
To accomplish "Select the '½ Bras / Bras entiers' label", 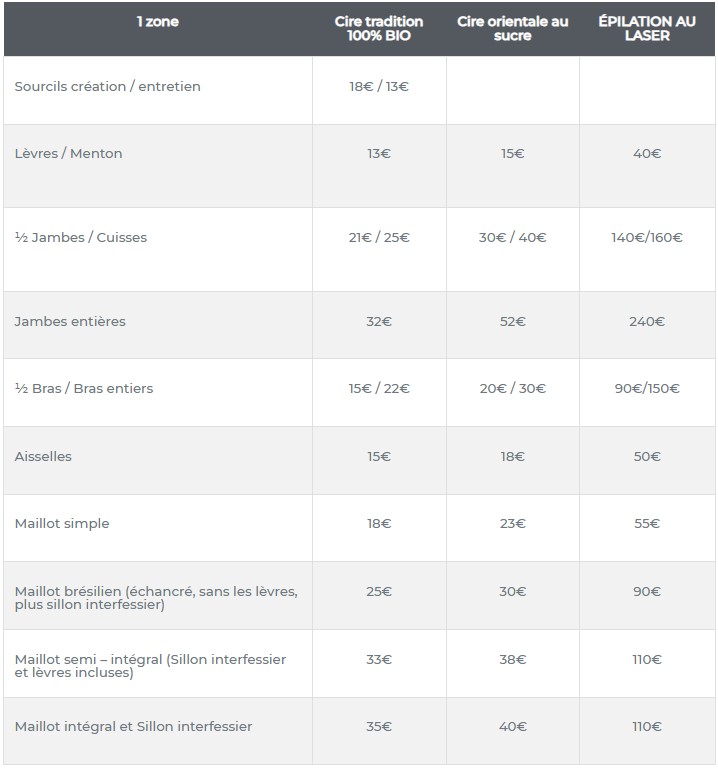I will [84, 389].
